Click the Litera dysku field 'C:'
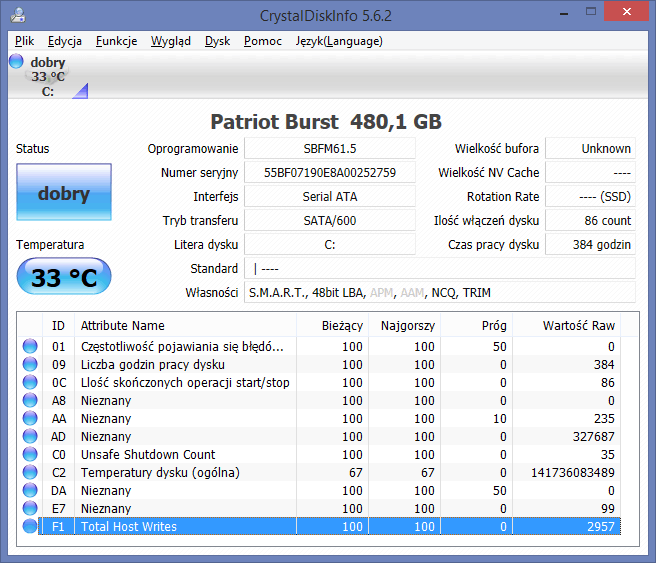 click(x=330, y=244)
